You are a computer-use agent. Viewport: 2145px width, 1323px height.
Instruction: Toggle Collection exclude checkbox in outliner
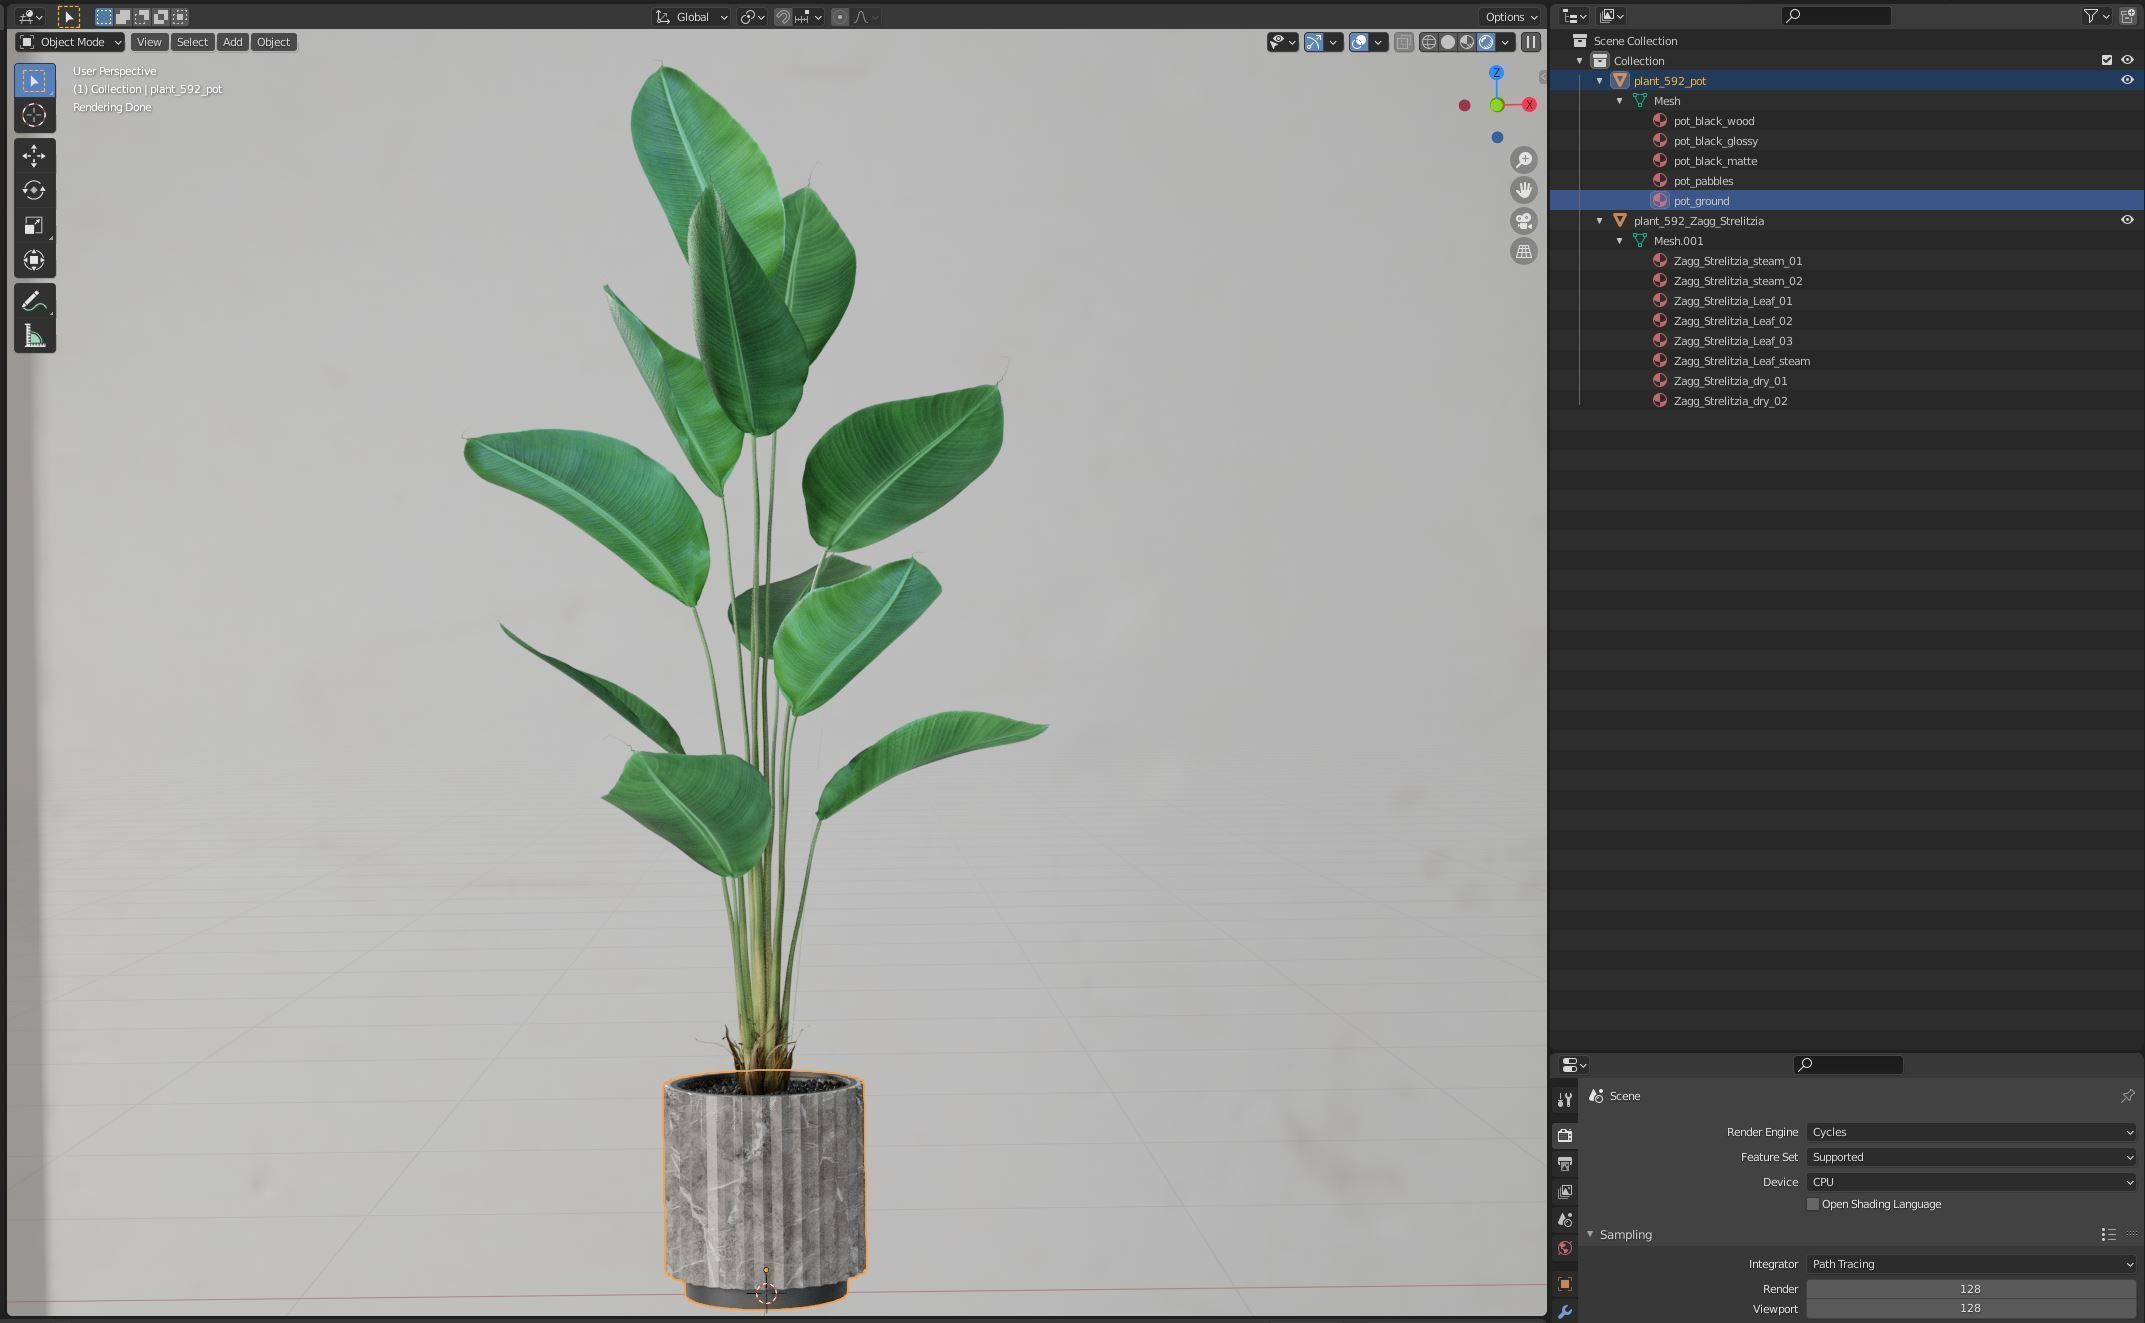[x=2106, y=60]
